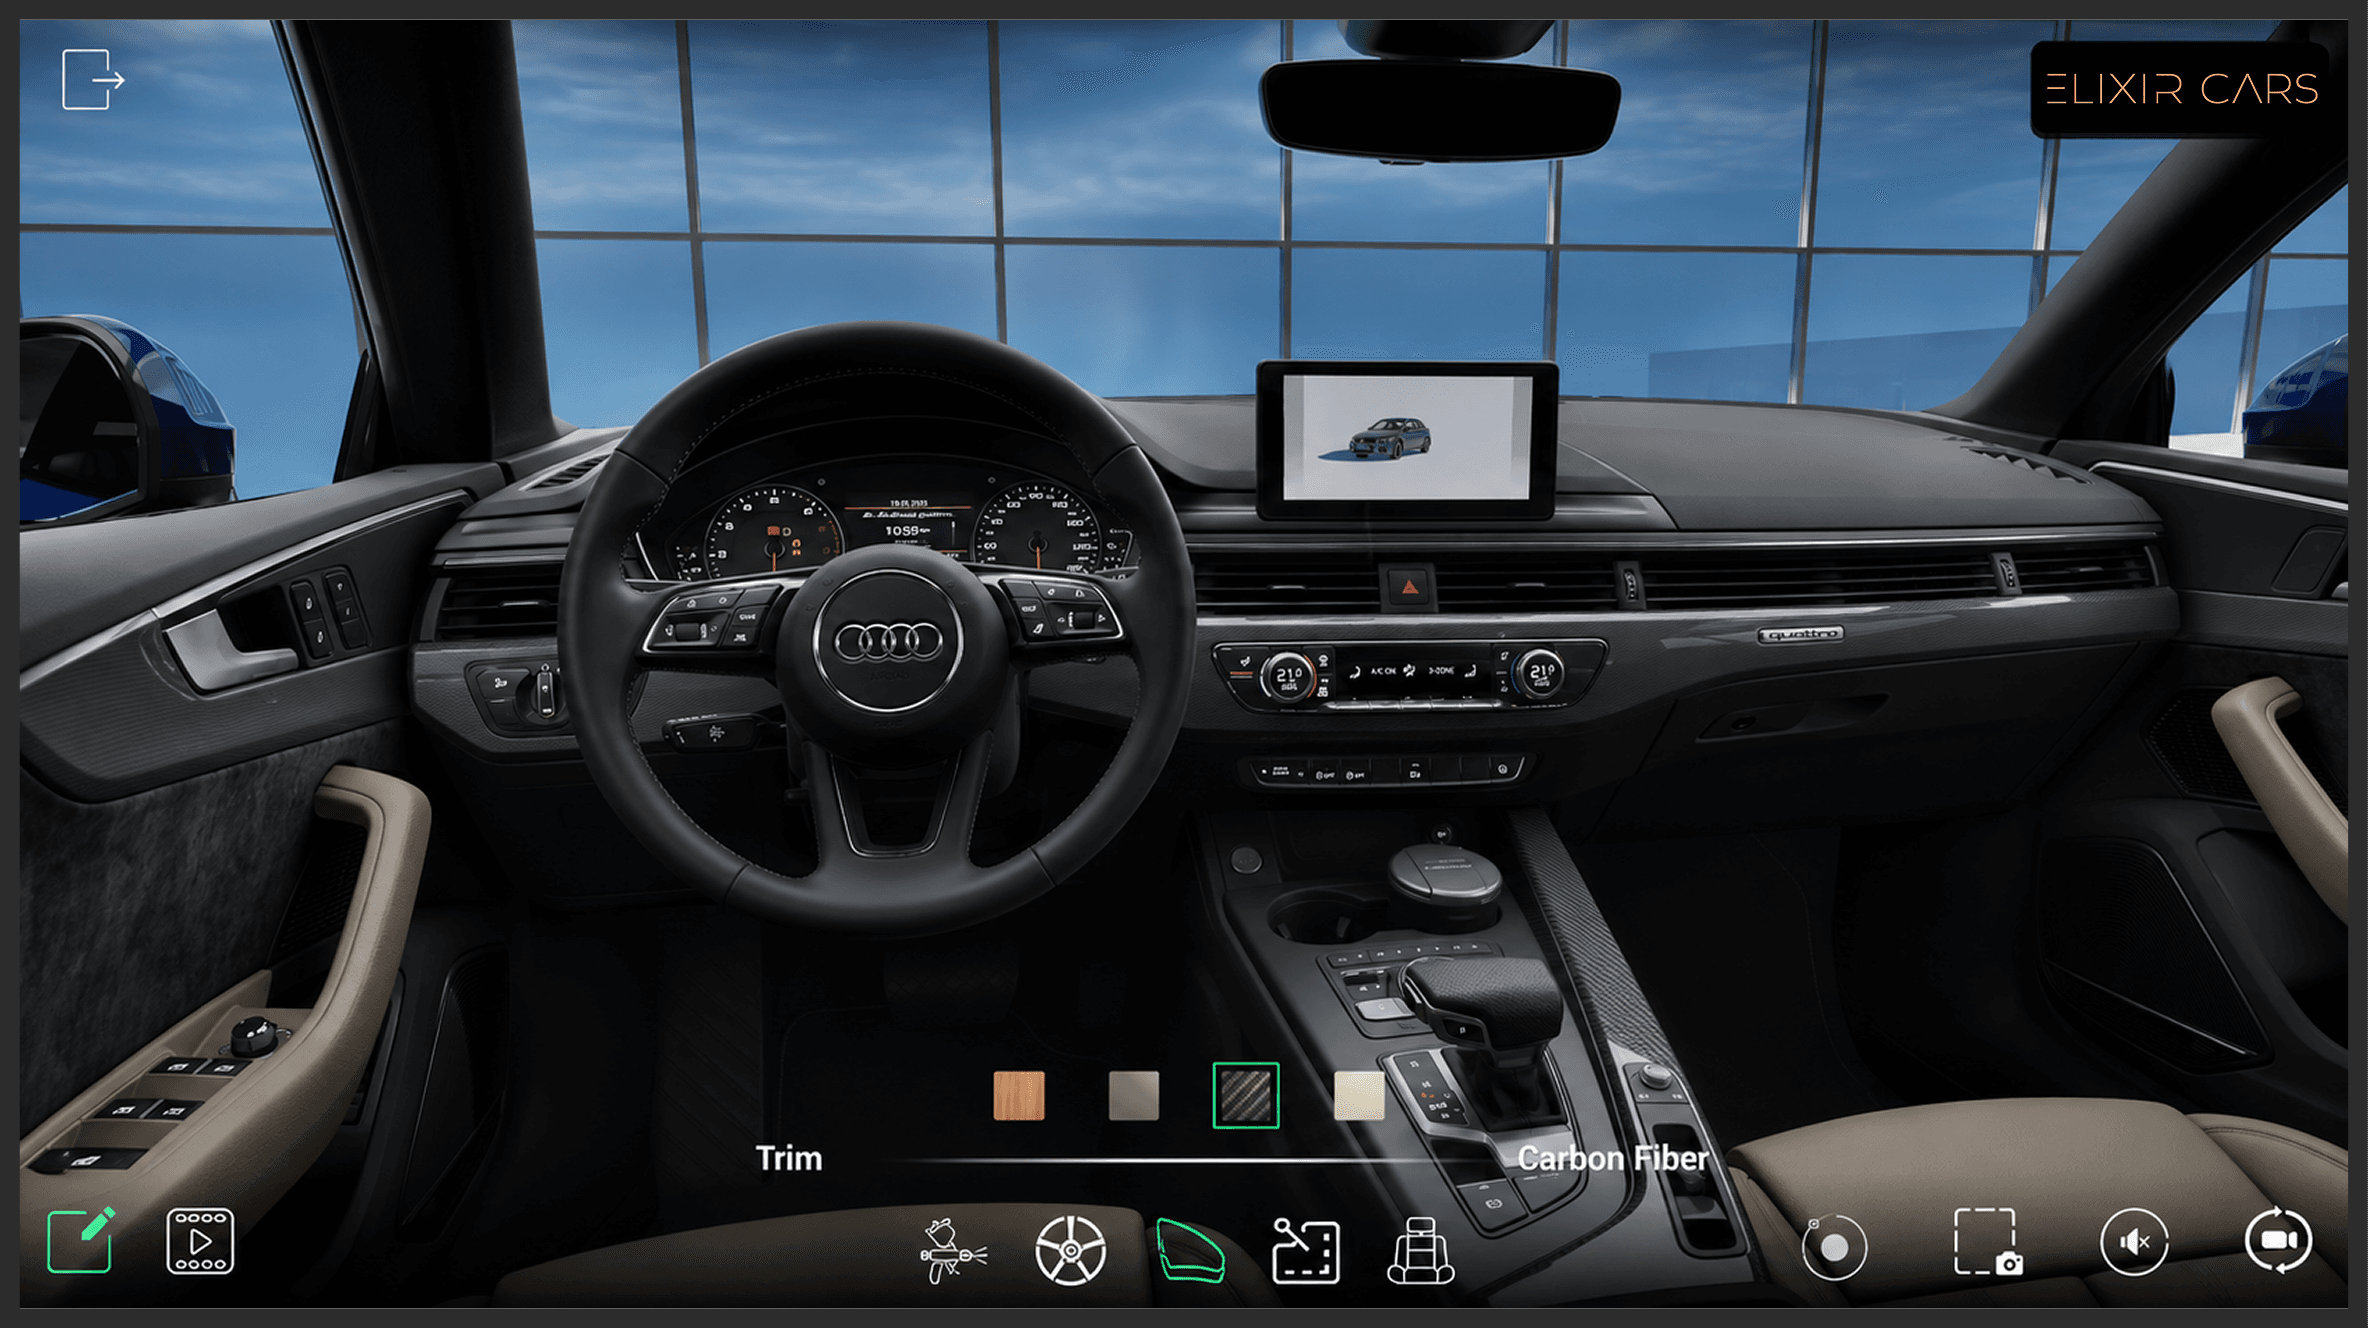Click the quattro badge on dashboard
The image size is (2368, 1329).
[x=1800, y=635]
